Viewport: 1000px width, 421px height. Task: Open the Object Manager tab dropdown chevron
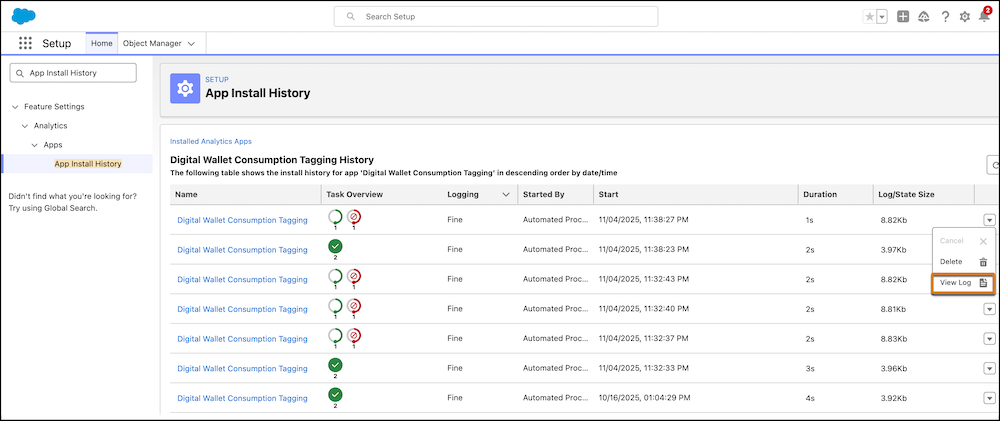[x=191, y=43]
